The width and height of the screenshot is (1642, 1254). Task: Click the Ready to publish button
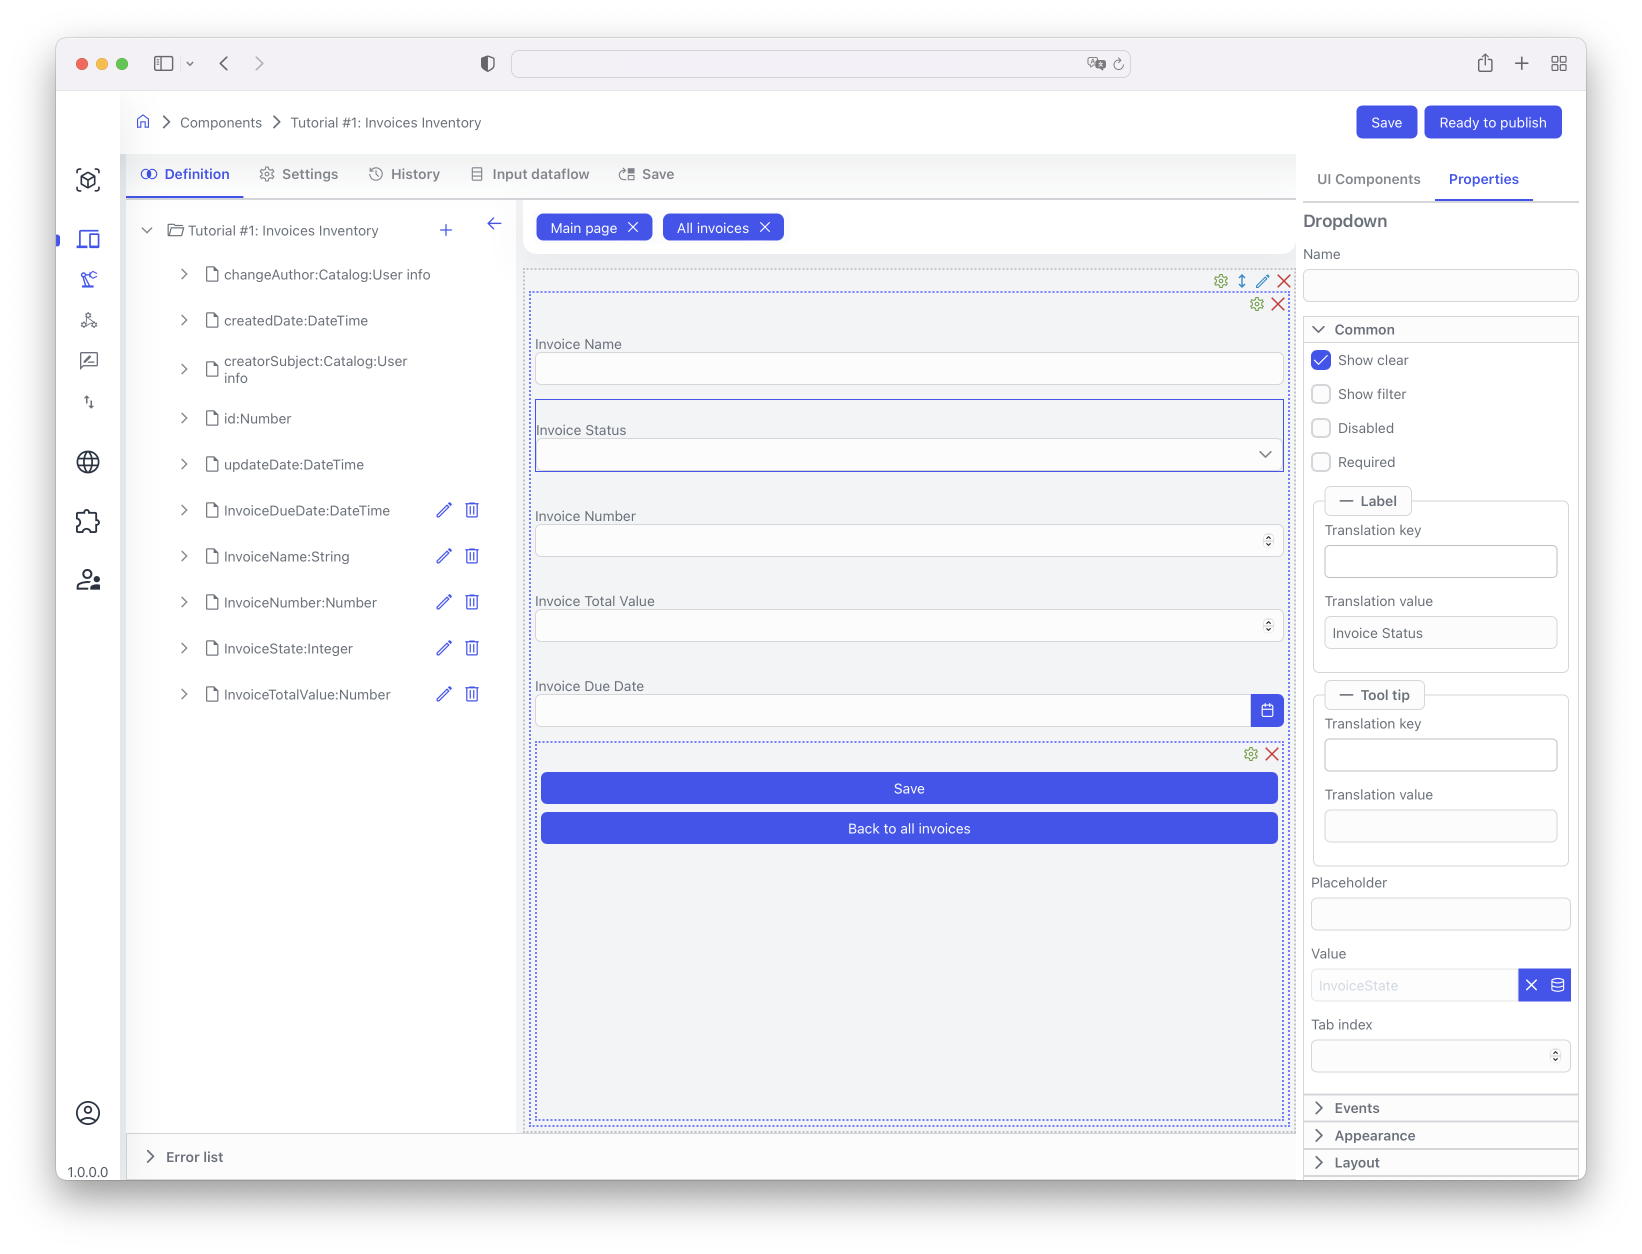click(1492, 122)
